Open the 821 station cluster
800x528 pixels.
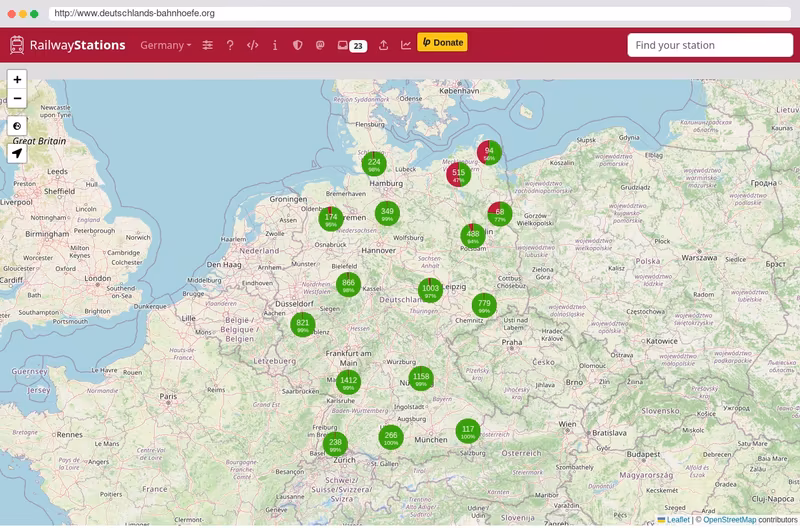click(303, 324)
